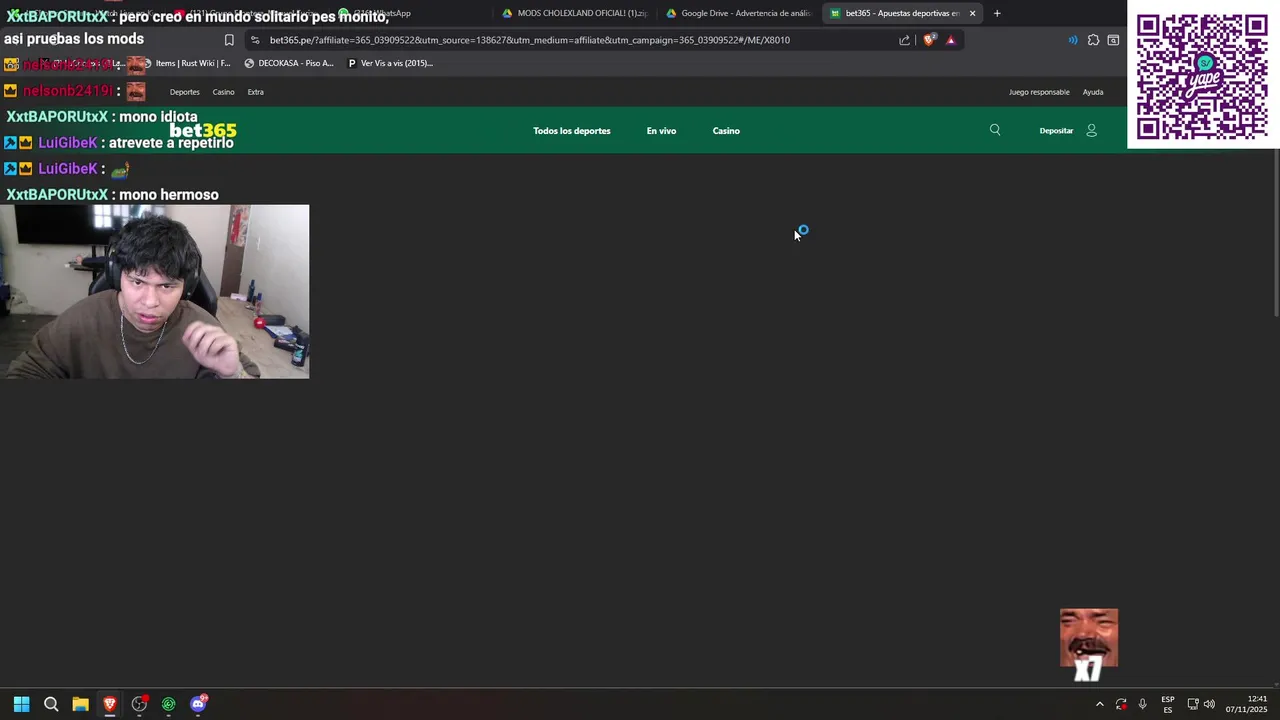Open the Windows Start menu
The image size is (1280, 720).
21,704
